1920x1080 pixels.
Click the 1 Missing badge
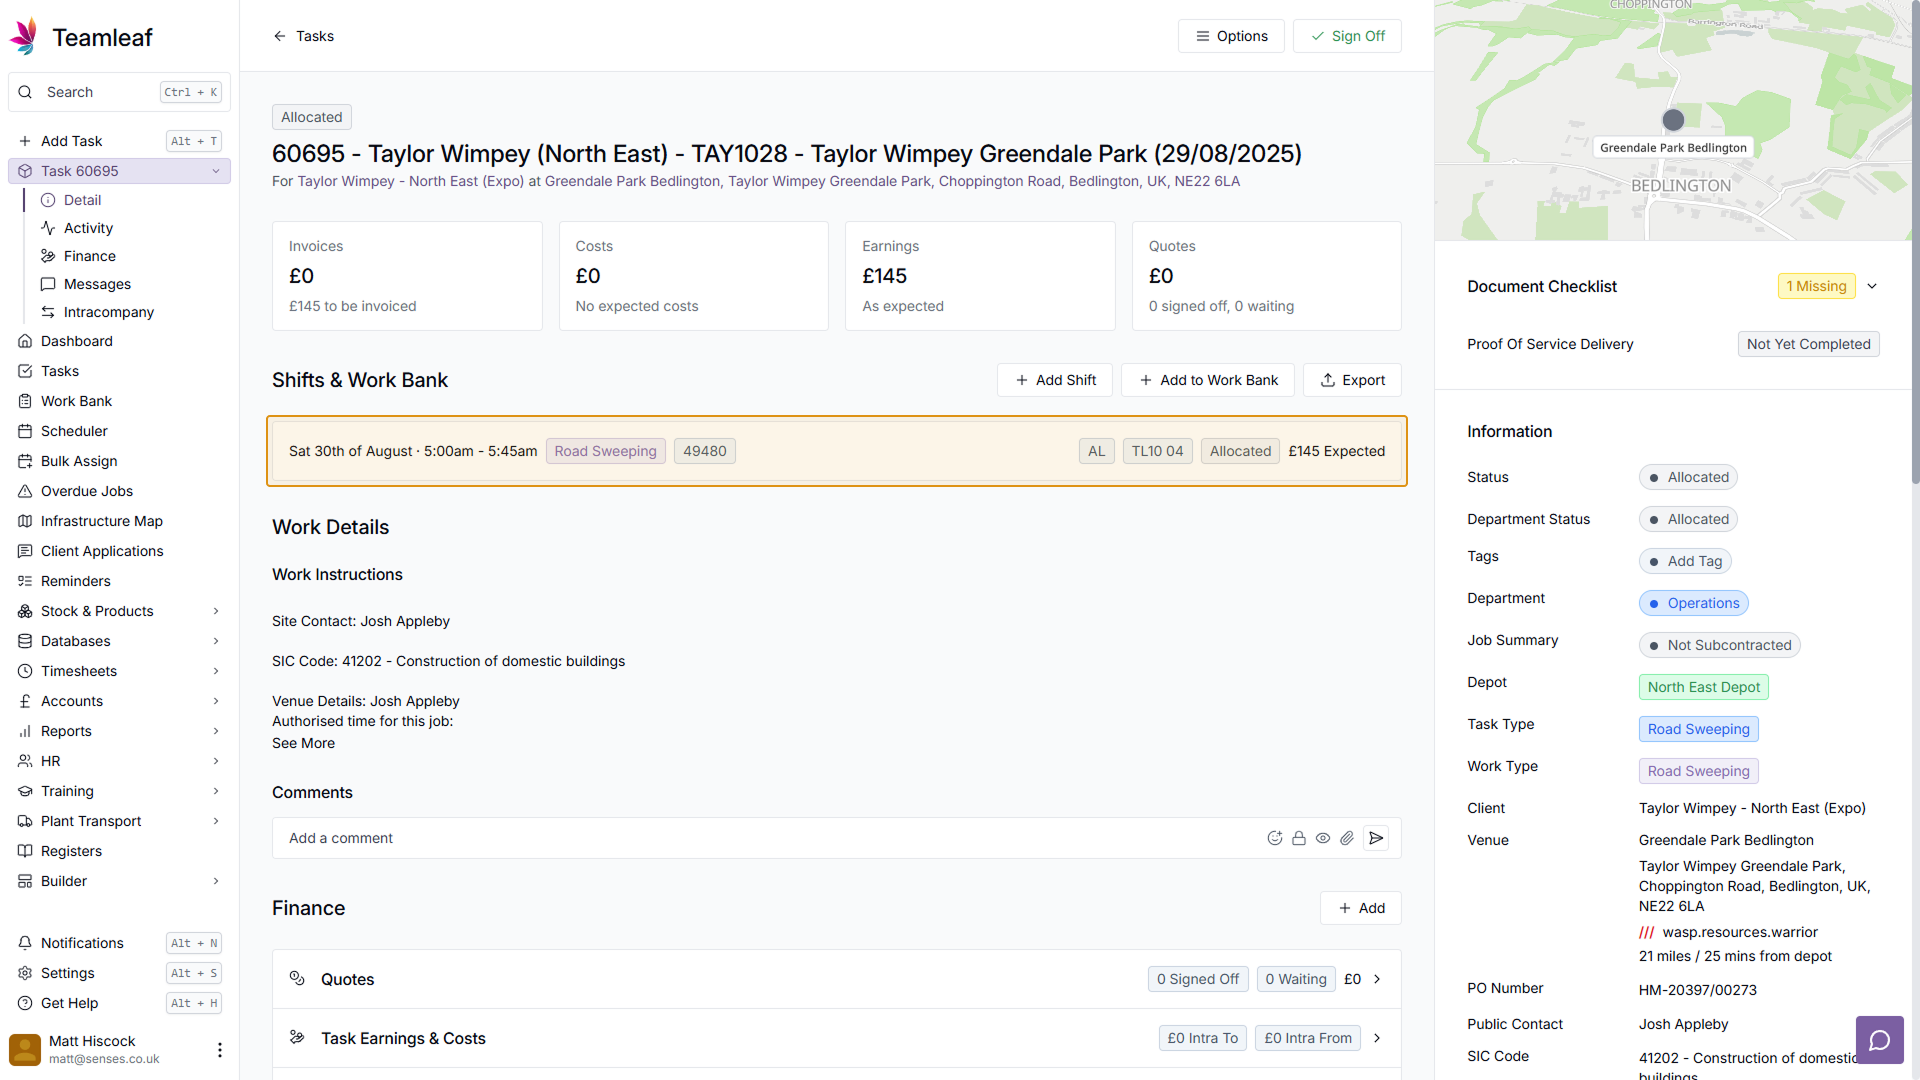1816,286
